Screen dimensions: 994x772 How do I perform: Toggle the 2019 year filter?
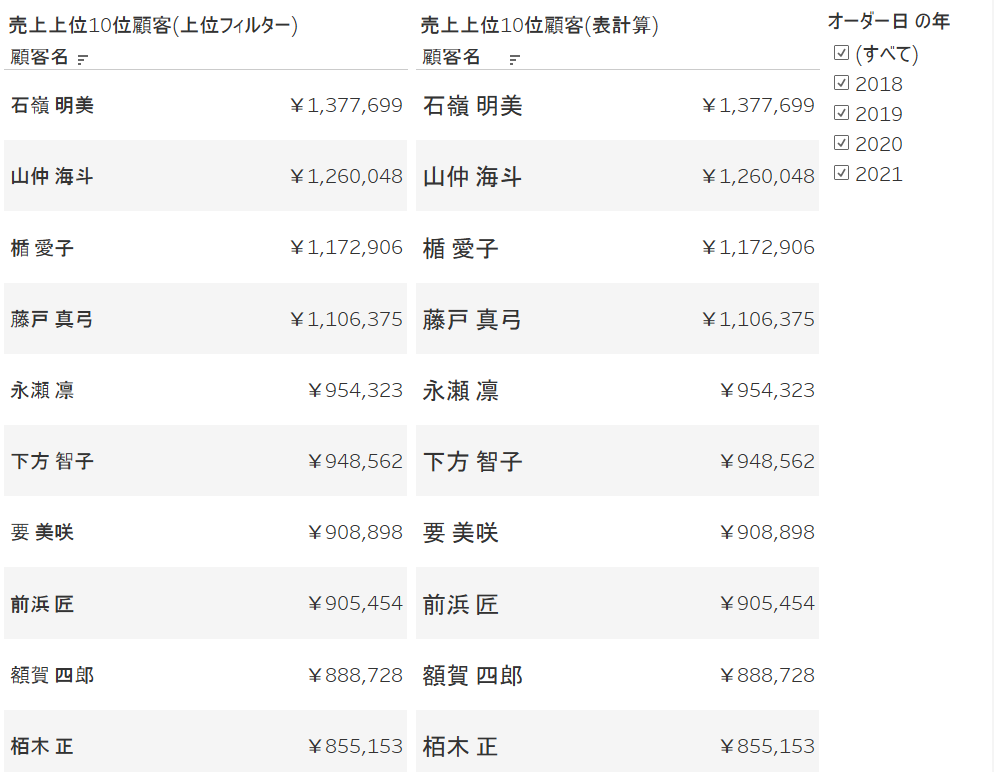pyautogui.click(x=842, y=113)
